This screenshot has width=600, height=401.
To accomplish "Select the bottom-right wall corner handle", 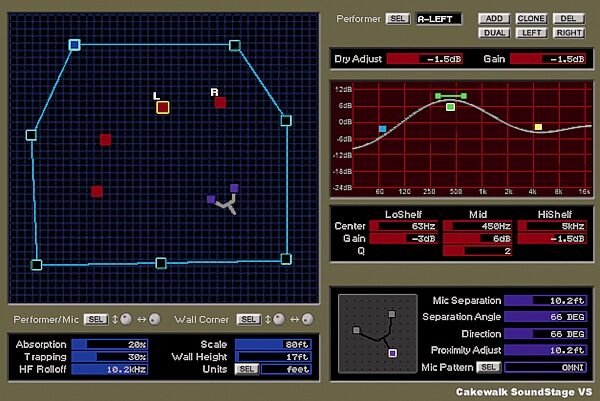I will pos(286,259).
